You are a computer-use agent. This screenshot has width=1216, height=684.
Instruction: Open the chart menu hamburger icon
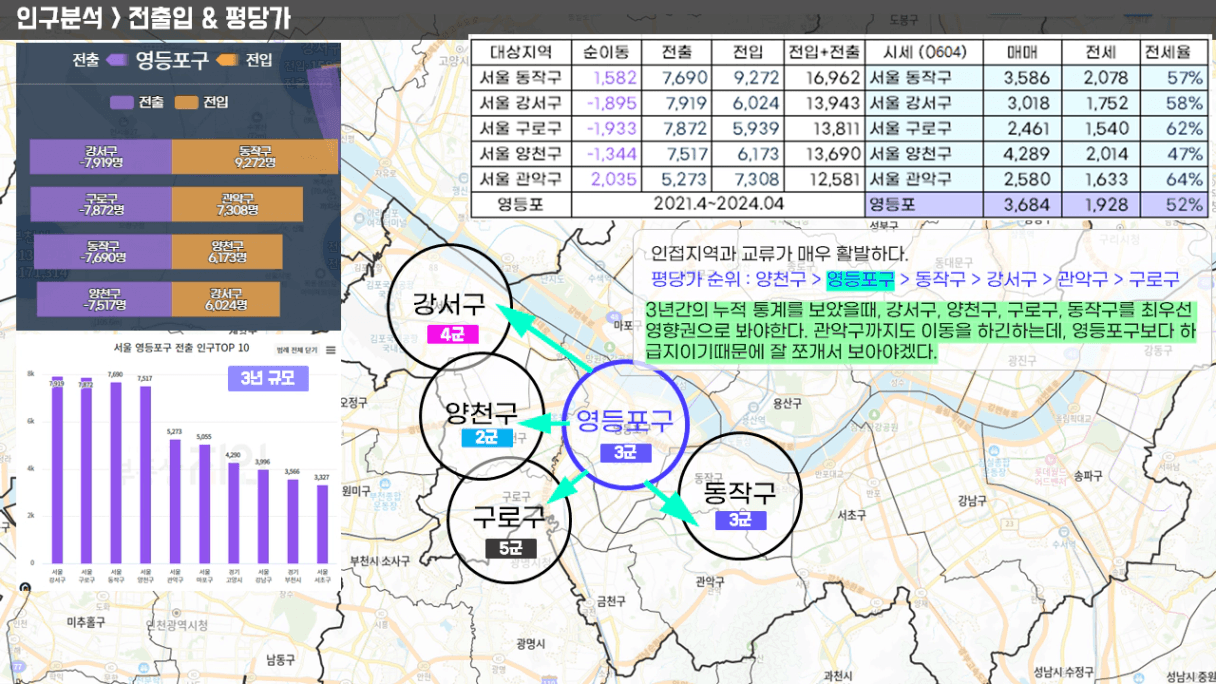click(331, 350)
